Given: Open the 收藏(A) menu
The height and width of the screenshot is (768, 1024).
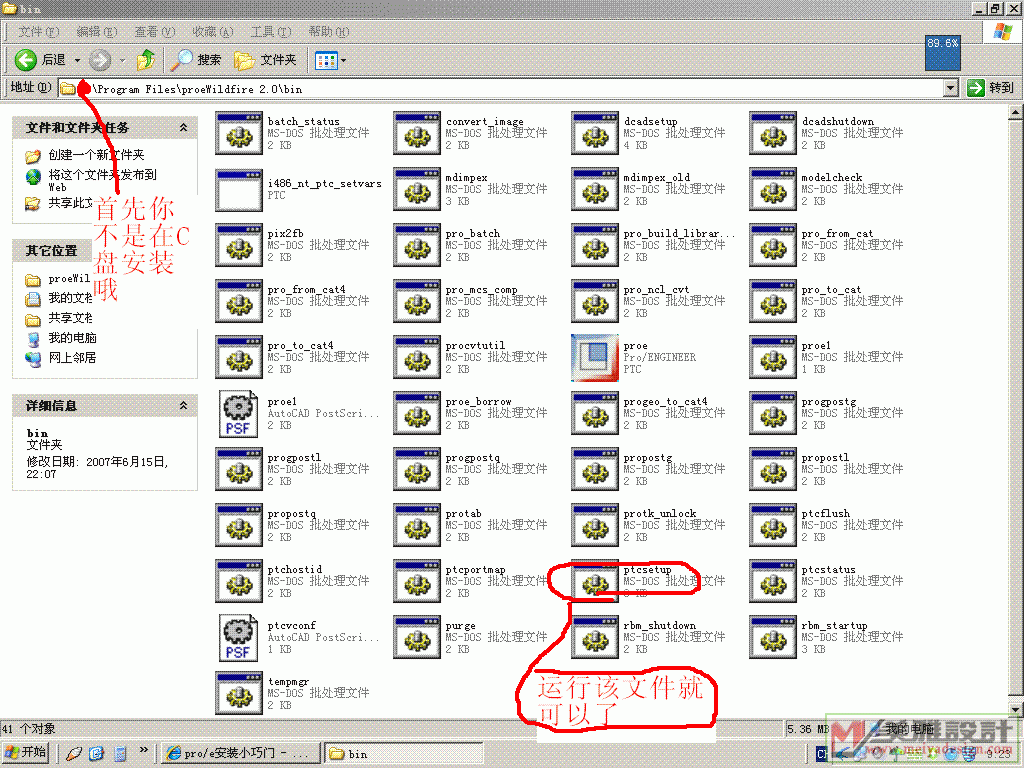Looking at the screenshot, I should pos(213,31).
